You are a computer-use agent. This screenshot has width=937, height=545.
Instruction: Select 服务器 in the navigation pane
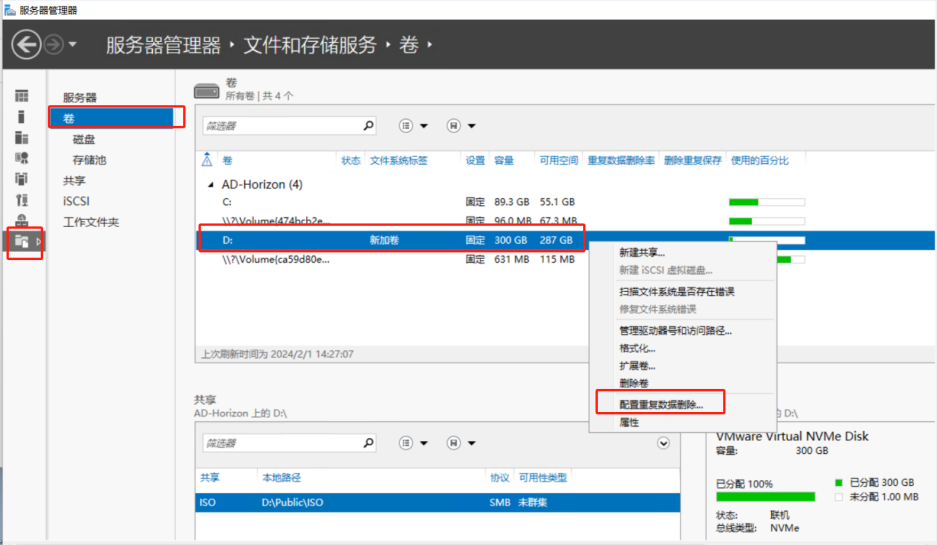coord(79,97)
